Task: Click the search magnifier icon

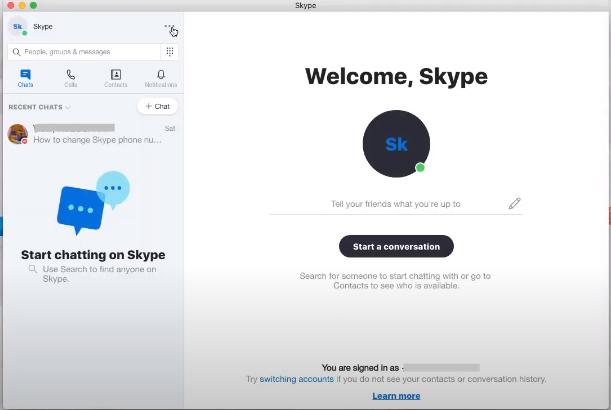Action: [16, 52]
